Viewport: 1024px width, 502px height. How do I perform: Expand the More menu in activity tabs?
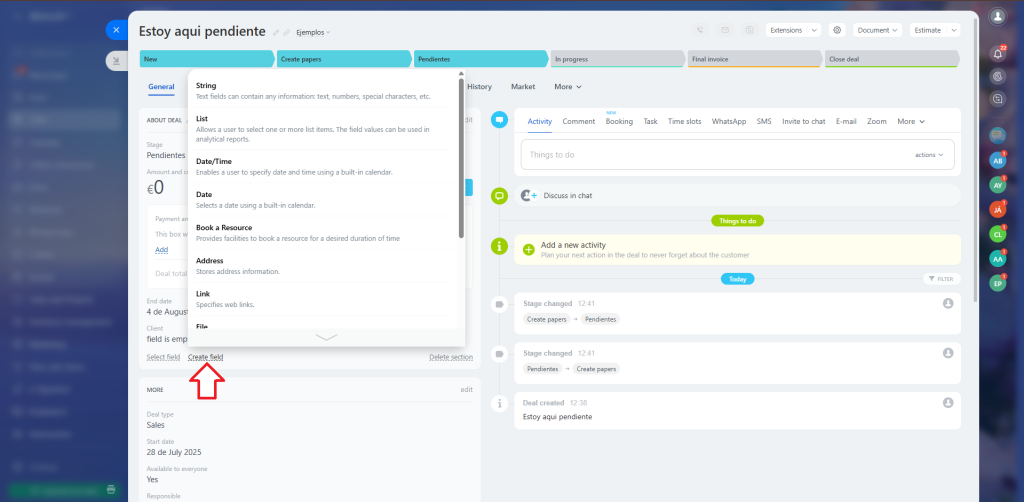point(910,121)
